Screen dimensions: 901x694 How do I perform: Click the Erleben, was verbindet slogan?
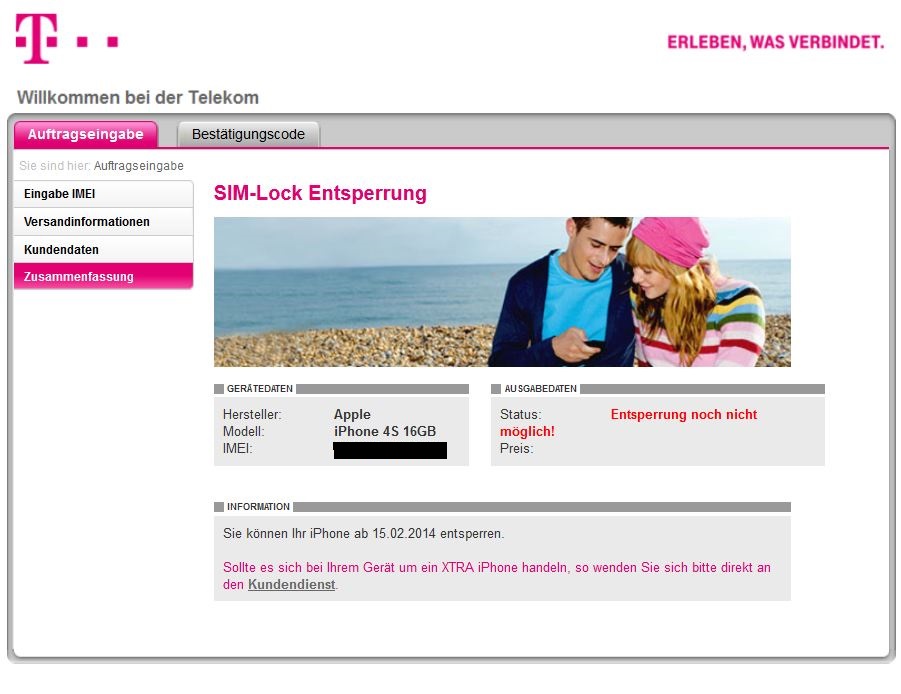(775, 43)
